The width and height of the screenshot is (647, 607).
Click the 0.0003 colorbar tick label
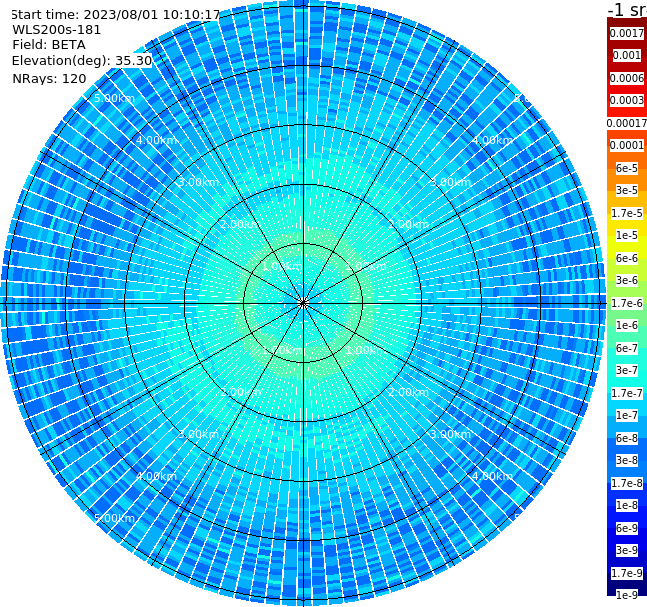(x=627, y=100)
